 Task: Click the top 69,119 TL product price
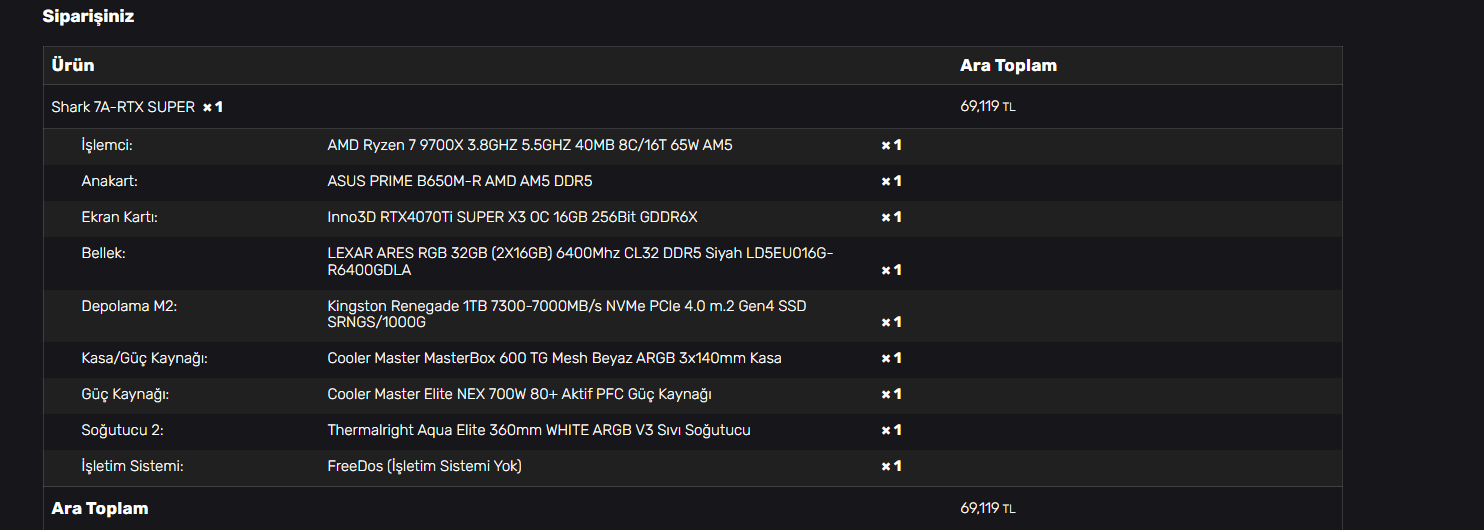pyautogui.click(x=987, y=106)
